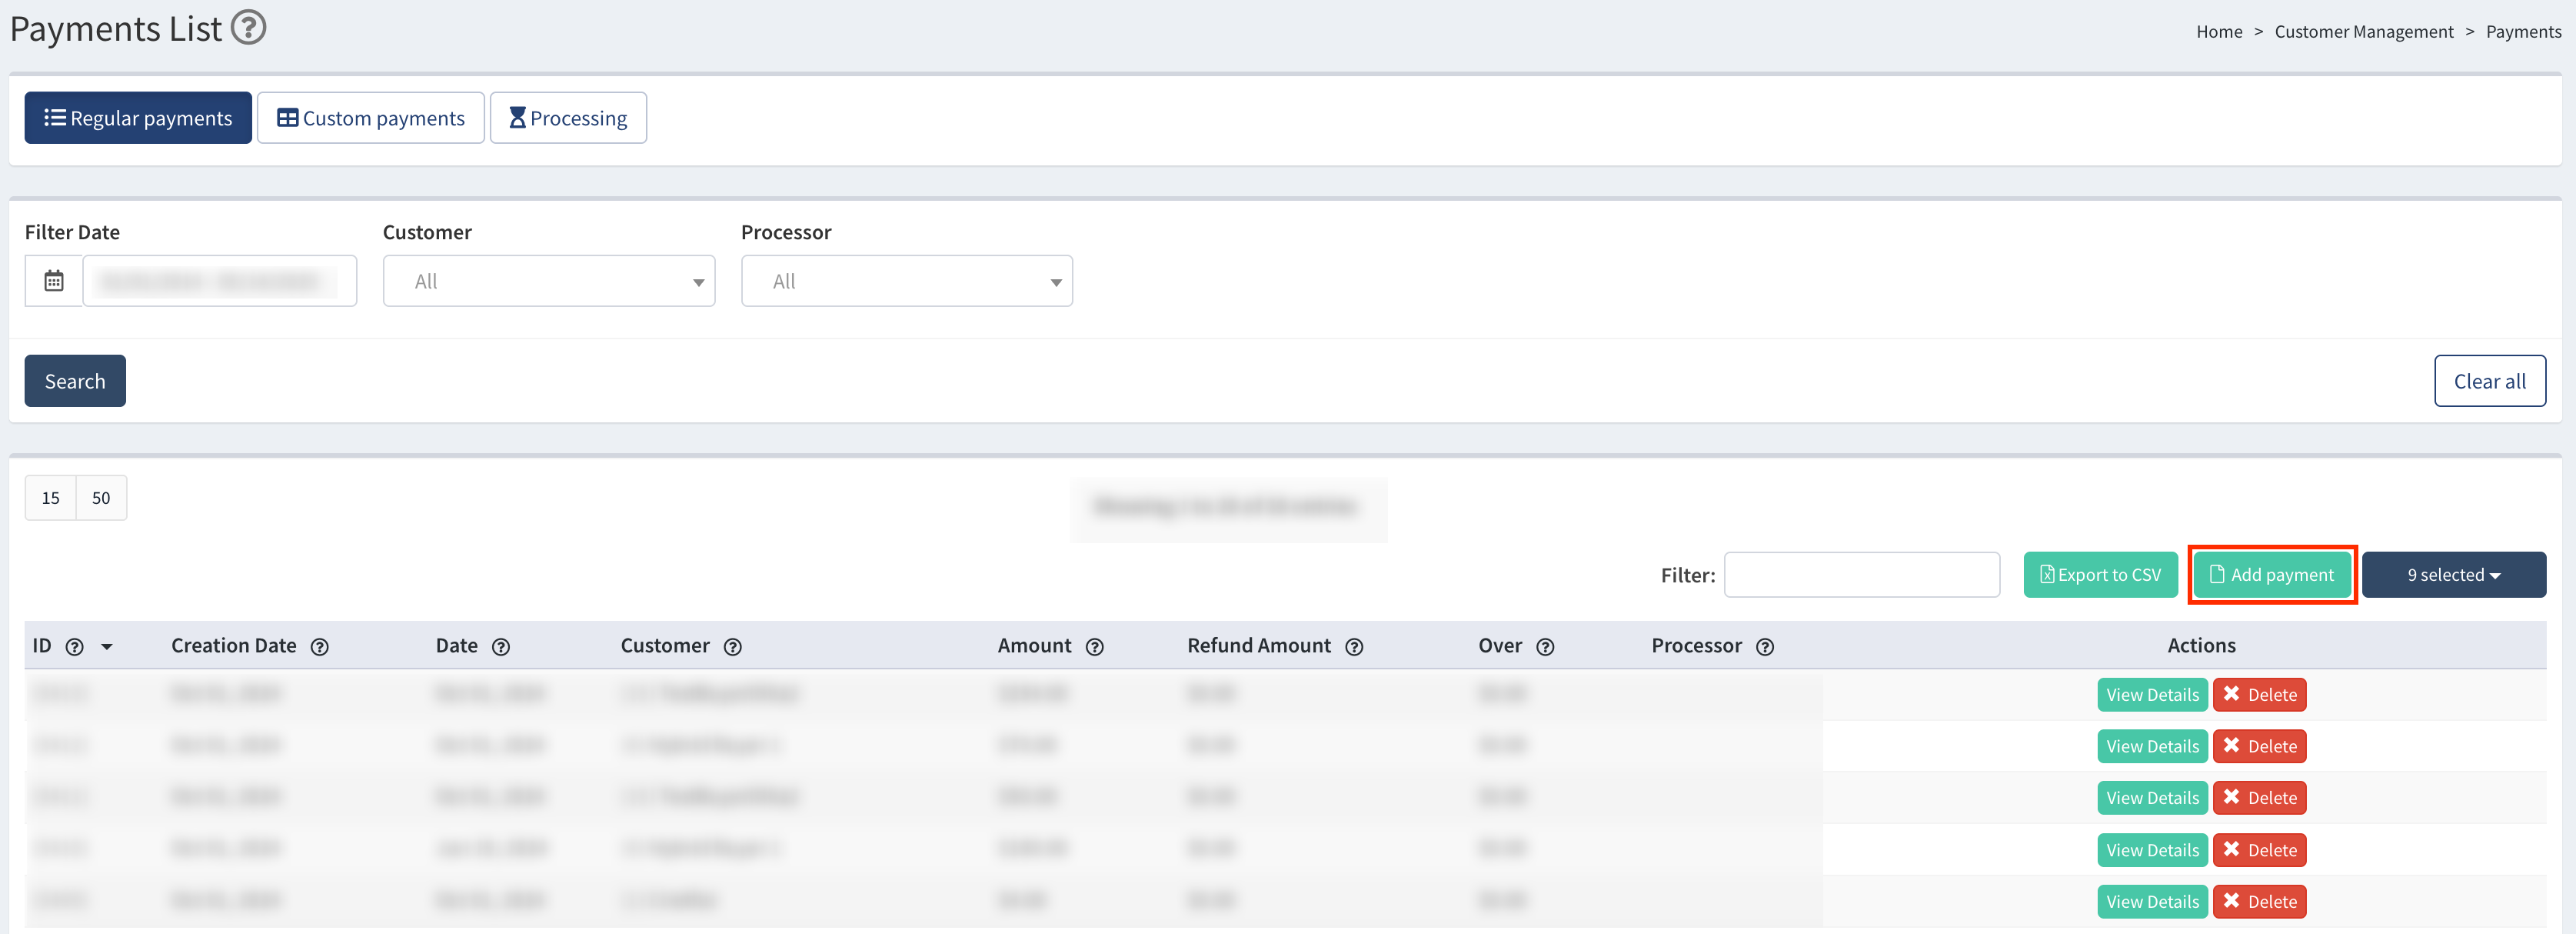Click the Filter text input
The height and width of the screenshot is (934, 2576).
(1862, 575)
